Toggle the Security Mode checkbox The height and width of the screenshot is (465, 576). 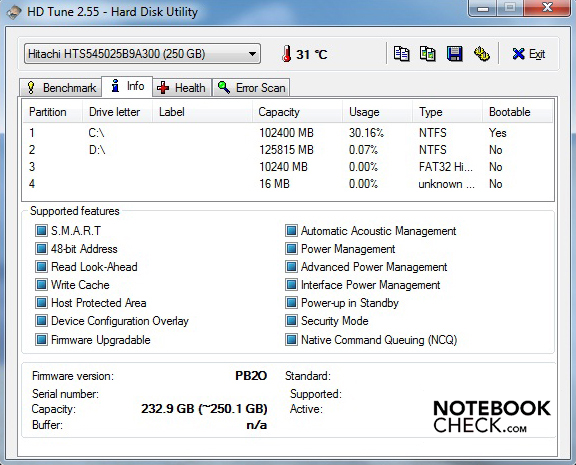tap(291, 321)
